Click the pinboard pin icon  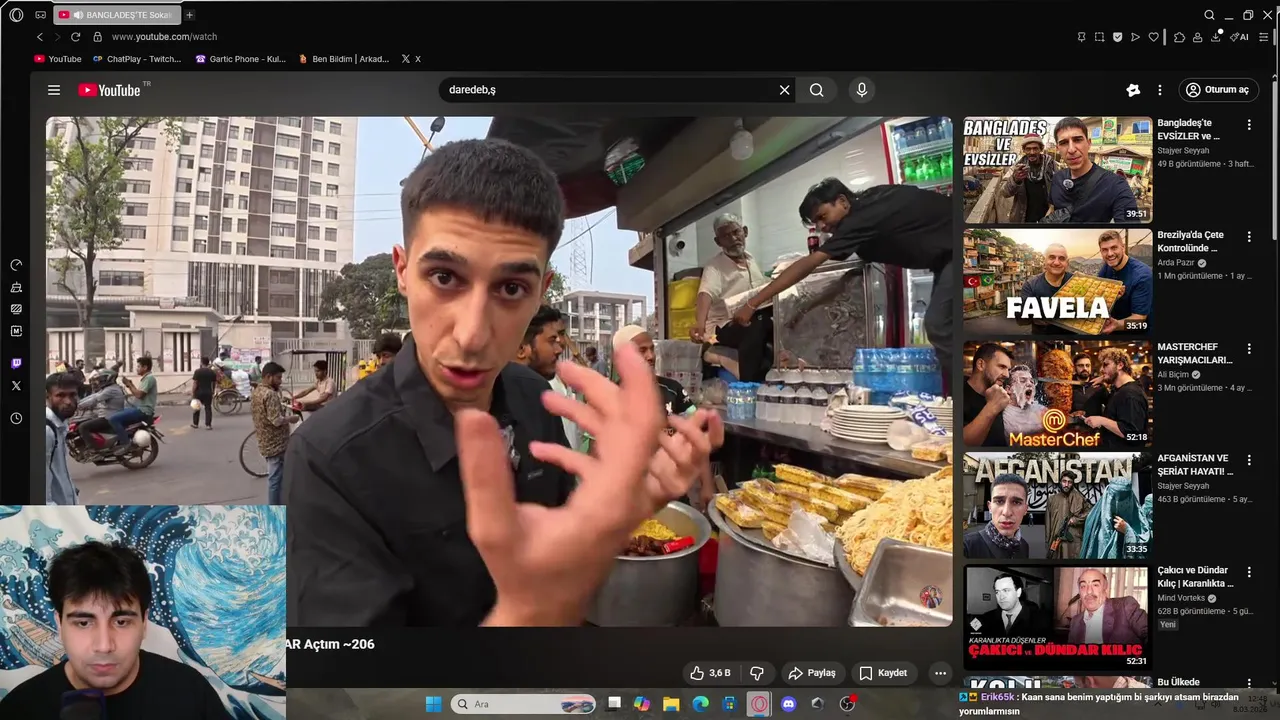pyautogui.click(x=1081, y=37)
